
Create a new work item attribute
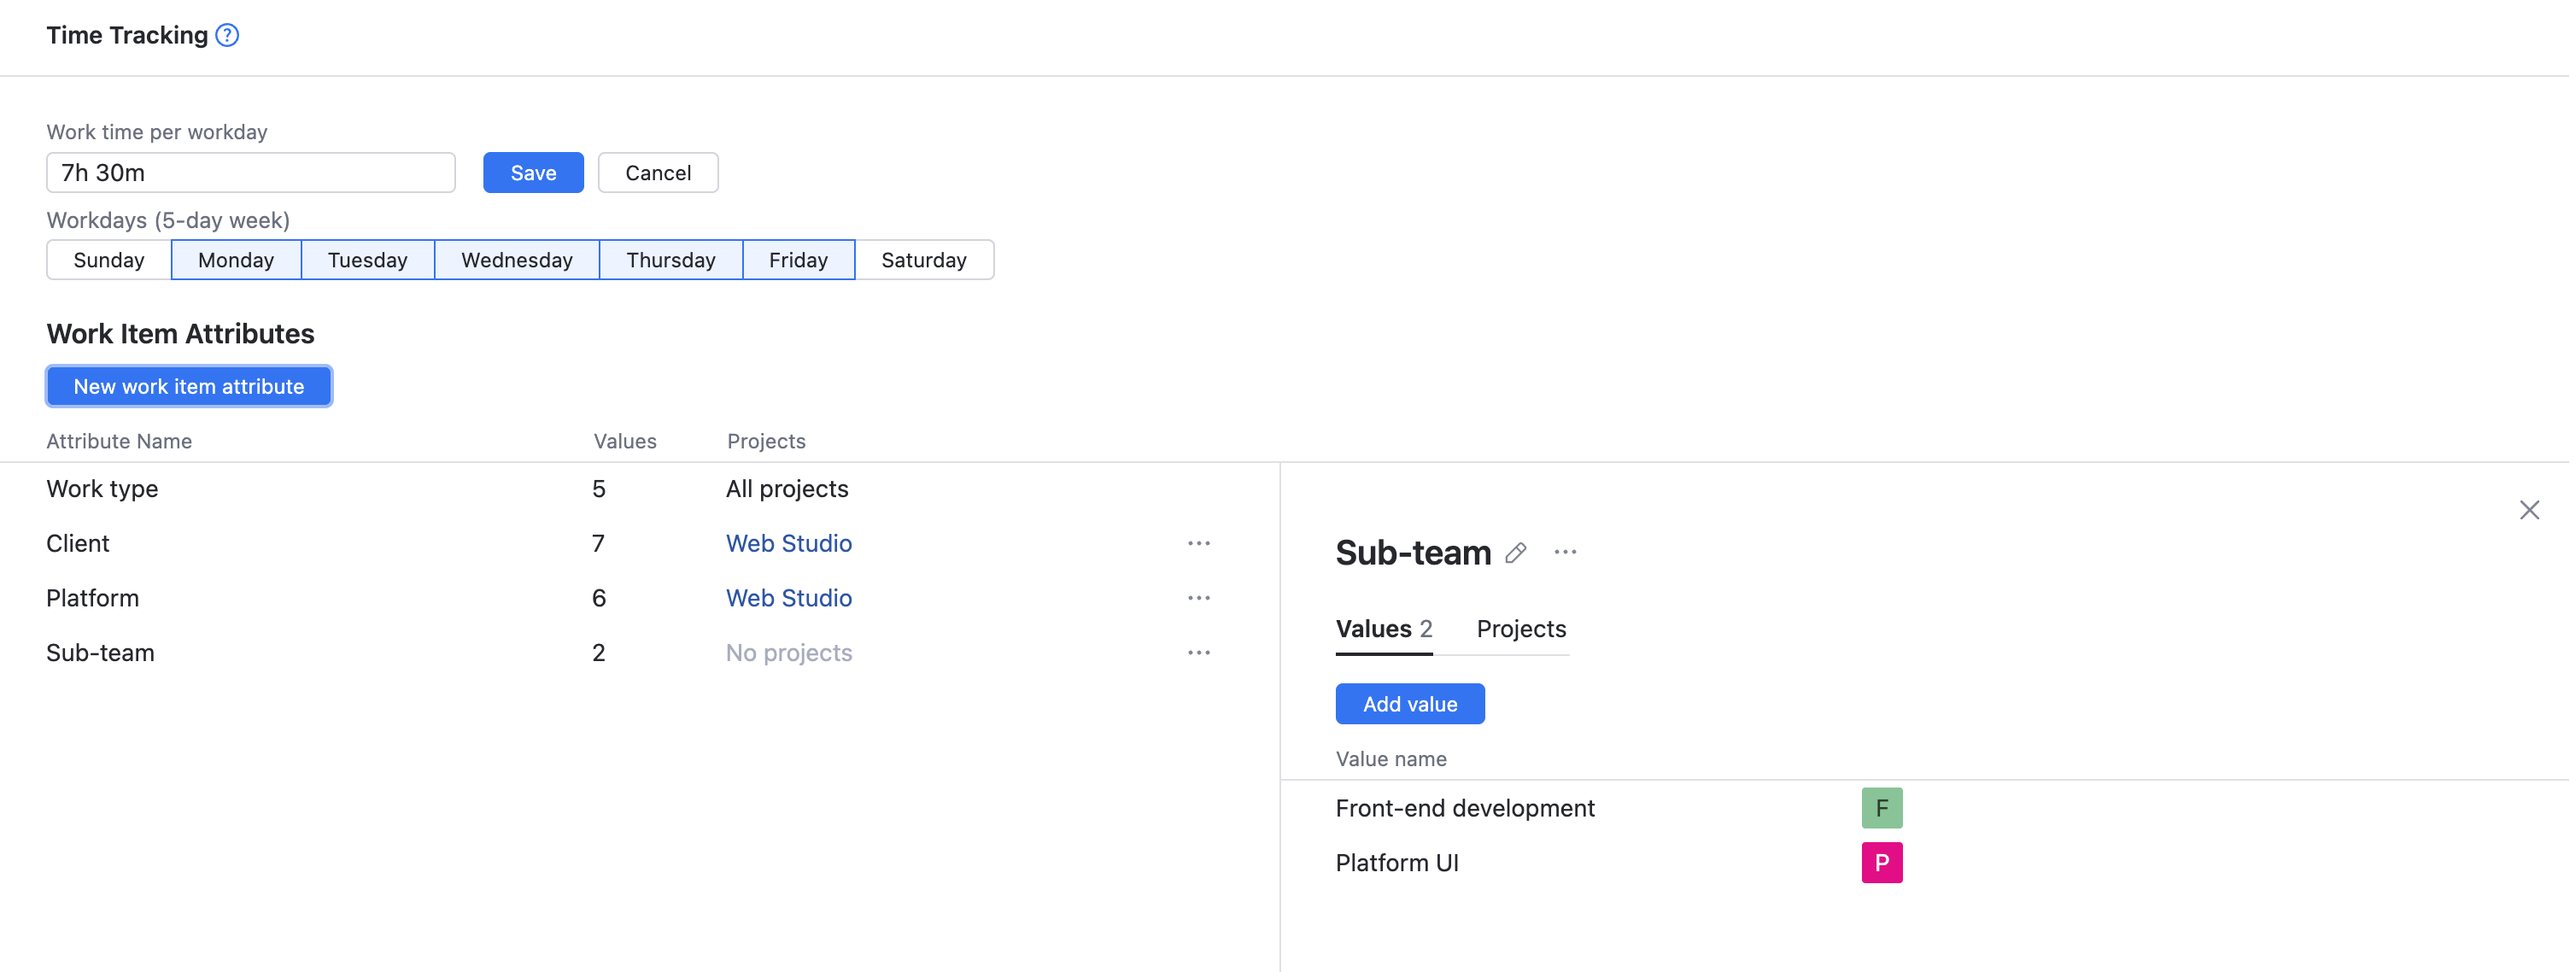click(189, 386)
